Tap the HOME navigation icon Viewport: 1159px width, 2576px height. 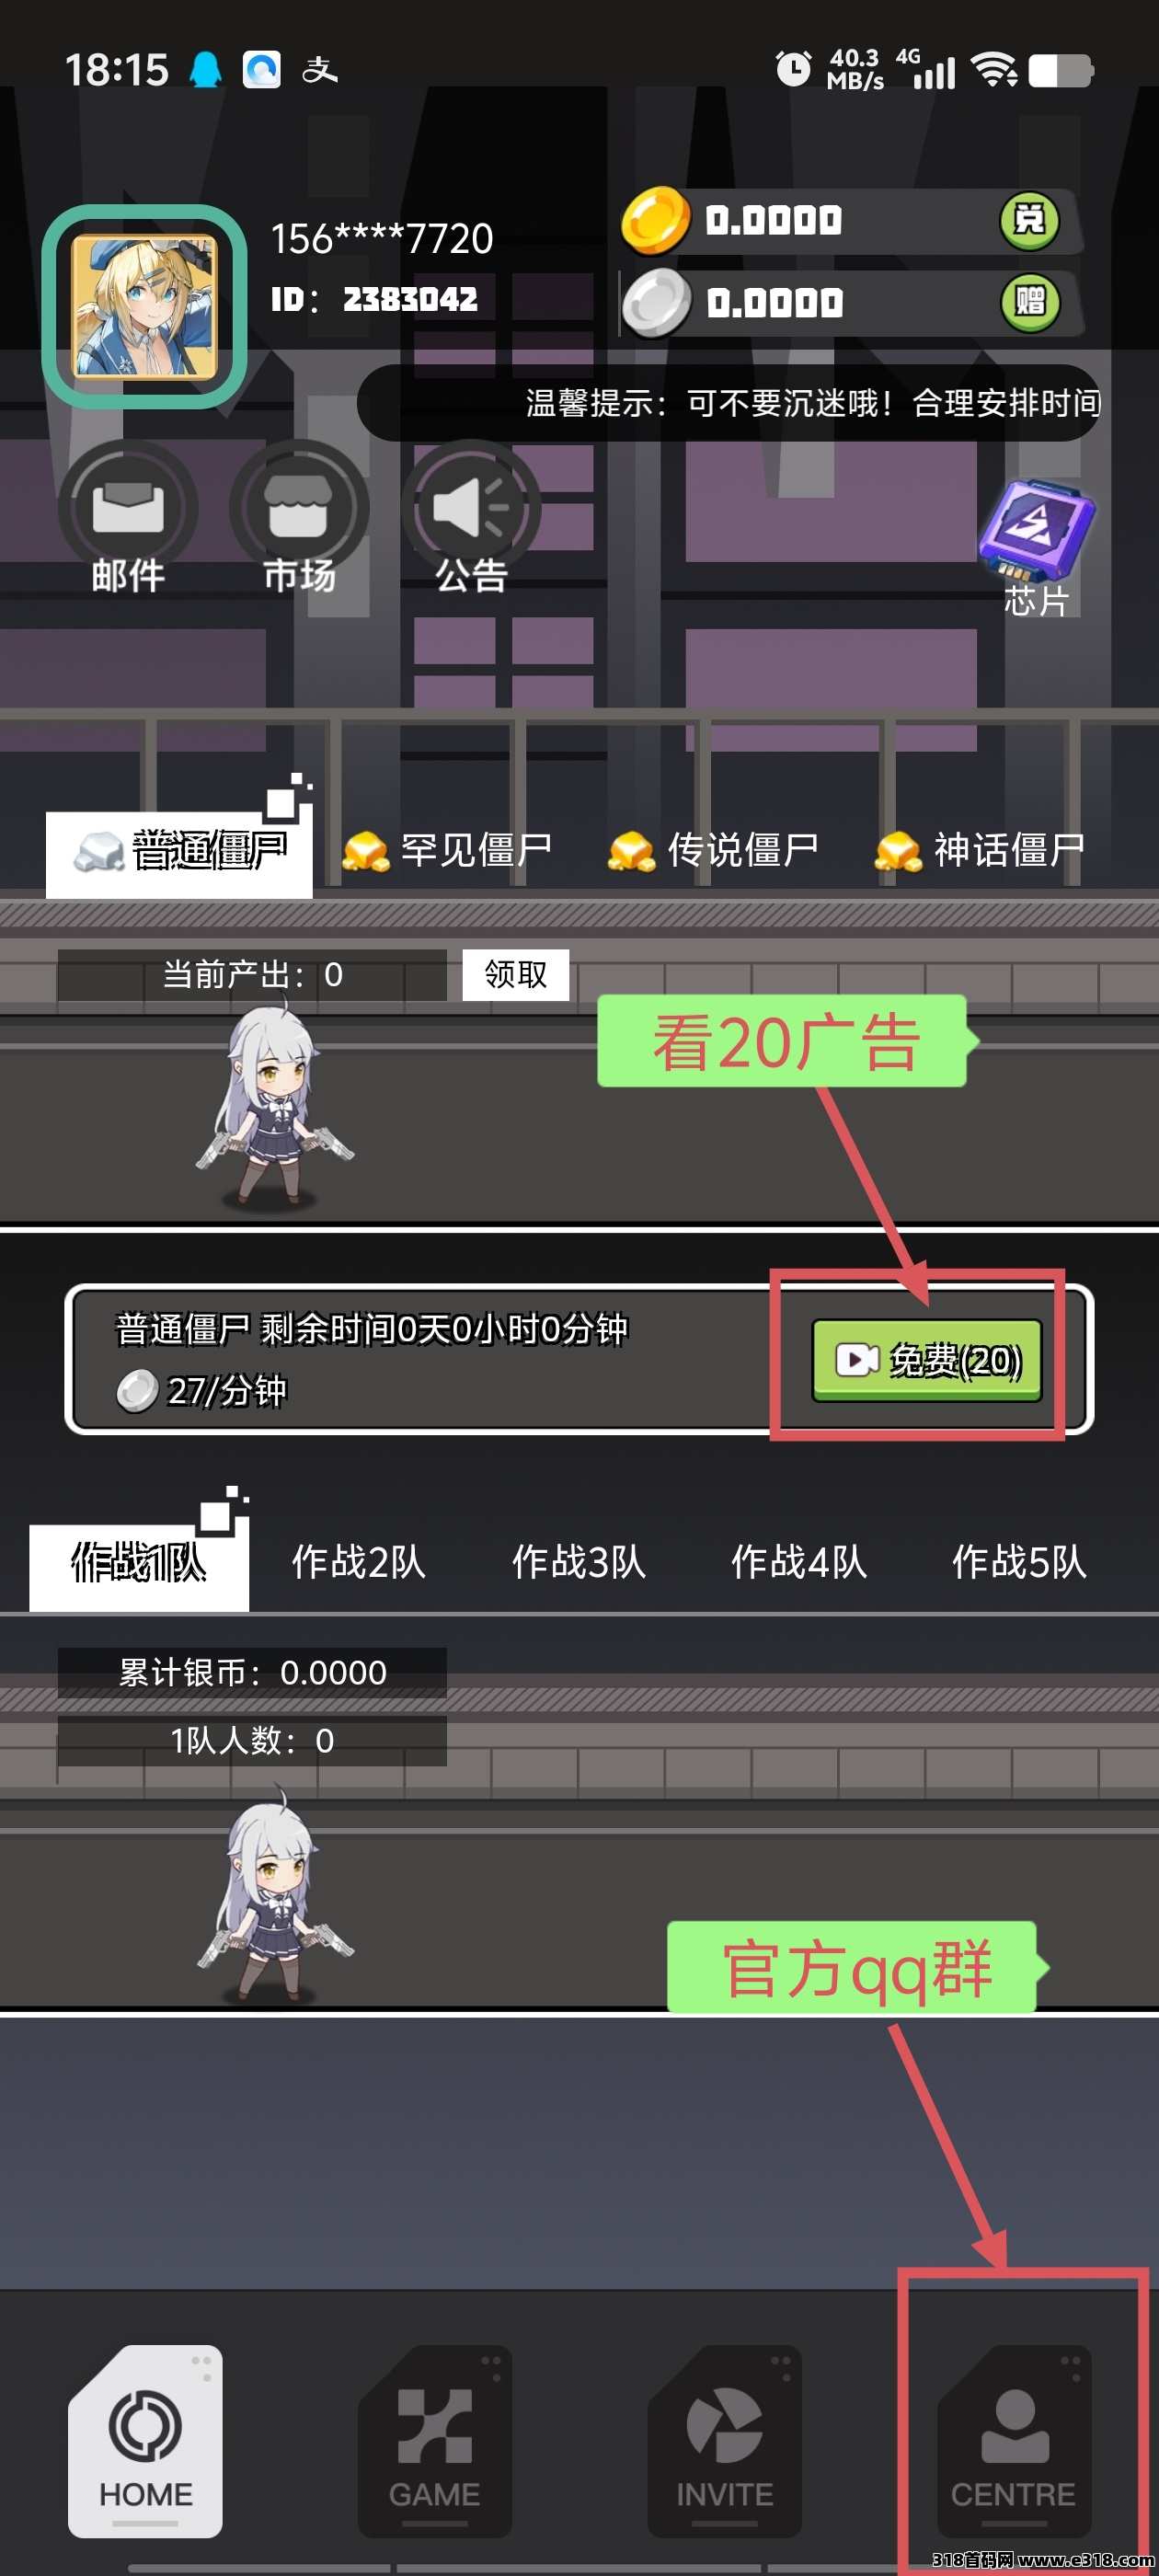tap(145, 2441)
